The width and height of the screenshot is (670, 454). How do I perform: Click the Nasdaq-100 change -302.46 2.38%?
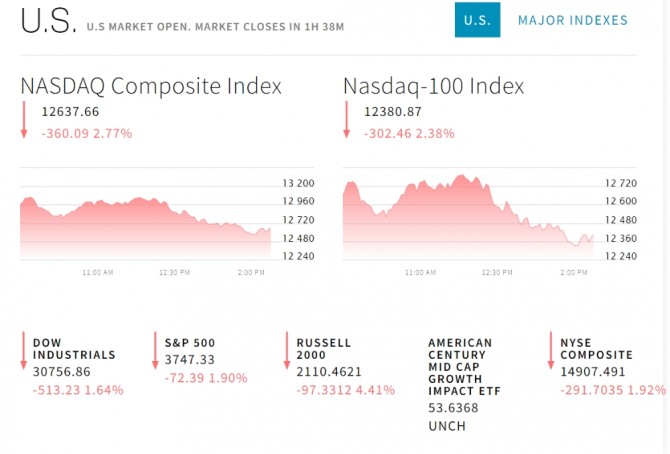(x=409, y=133)
